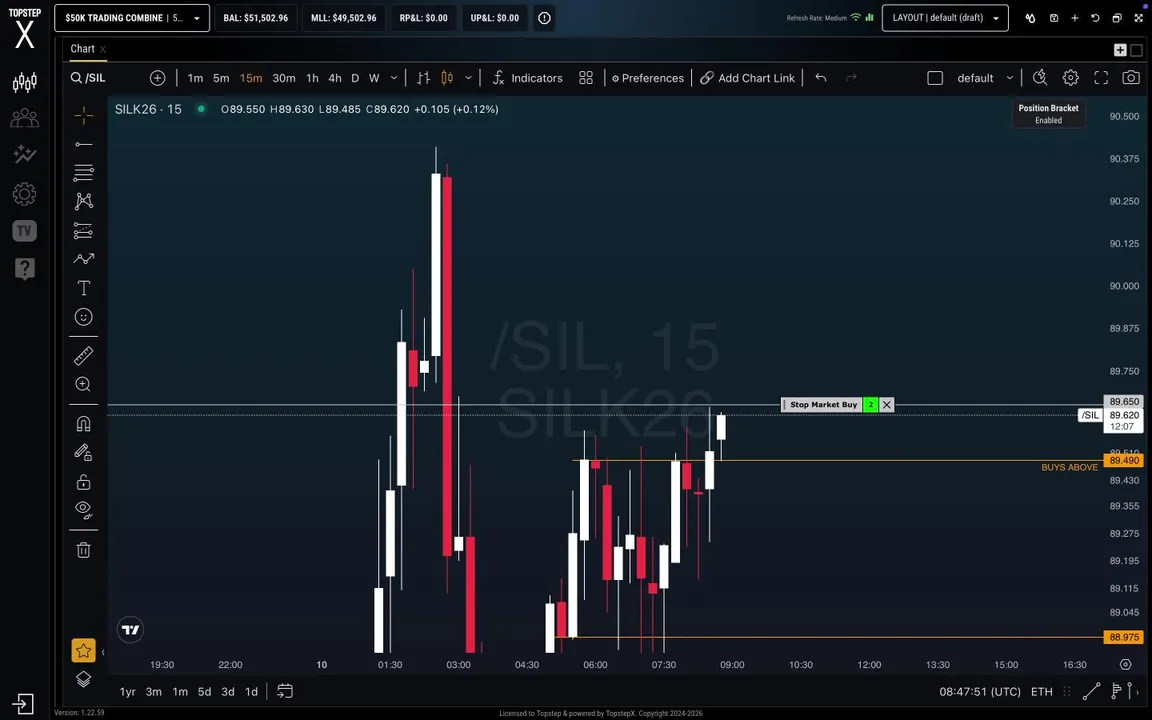This screenshot has width=1152, height=720.
Task: Open the go to date calendar icon
Action: point(285,691)
